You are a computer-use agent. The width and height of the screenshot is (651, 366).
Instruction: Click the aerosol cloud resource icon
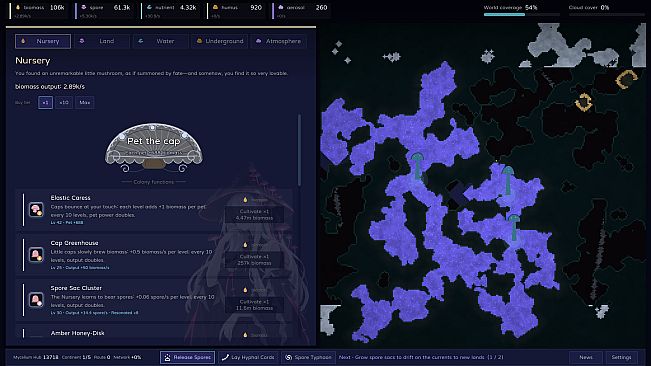281,7
